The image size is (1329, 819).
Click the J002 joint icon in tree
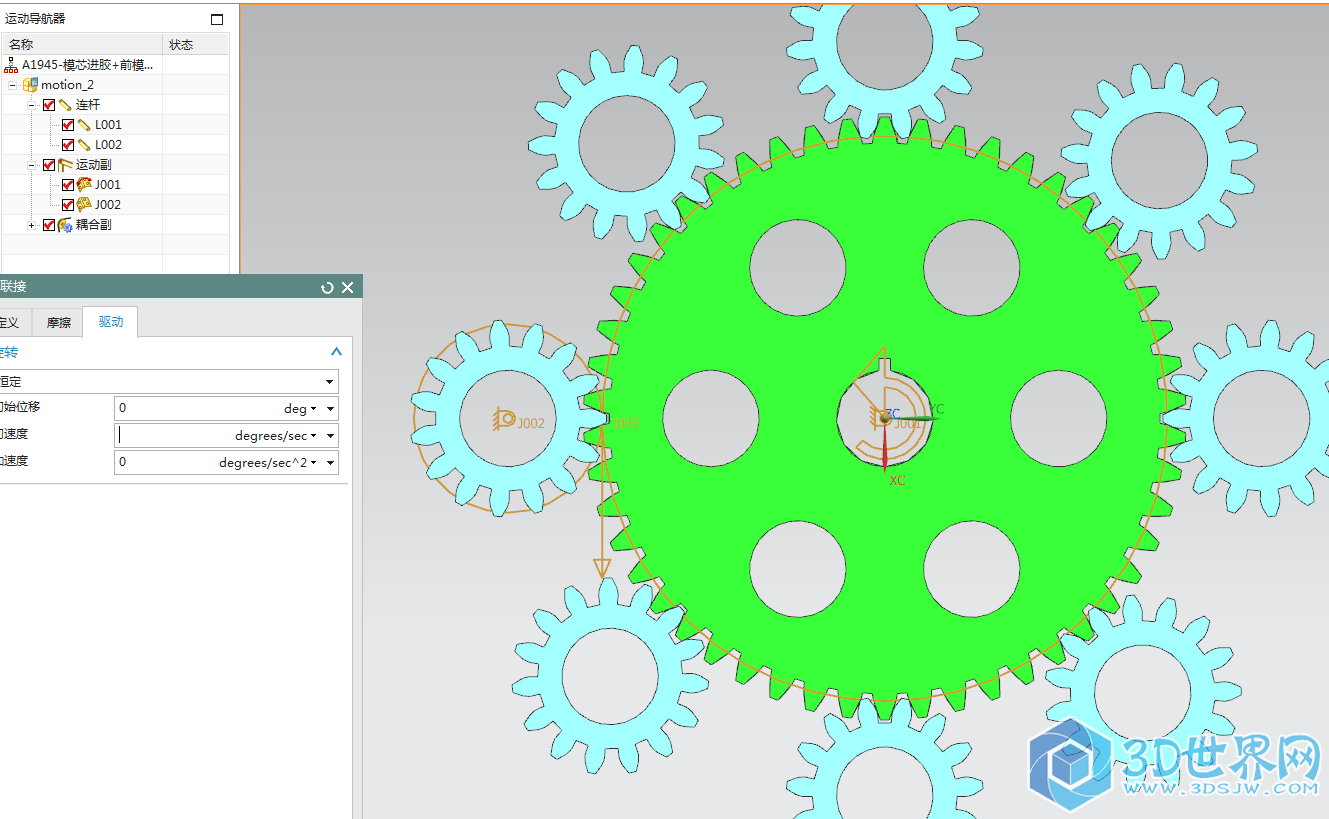[84, 205]
